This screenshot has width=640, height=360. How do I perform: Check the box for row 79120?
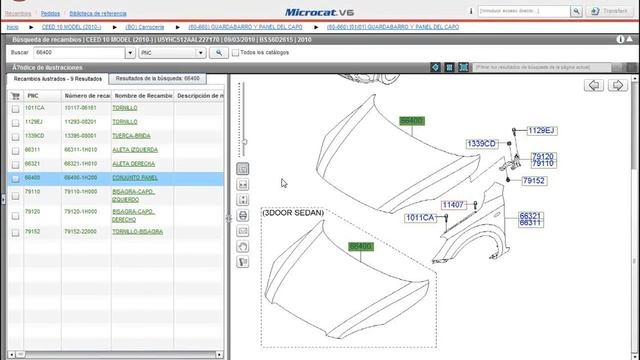[x=16, y=216]
